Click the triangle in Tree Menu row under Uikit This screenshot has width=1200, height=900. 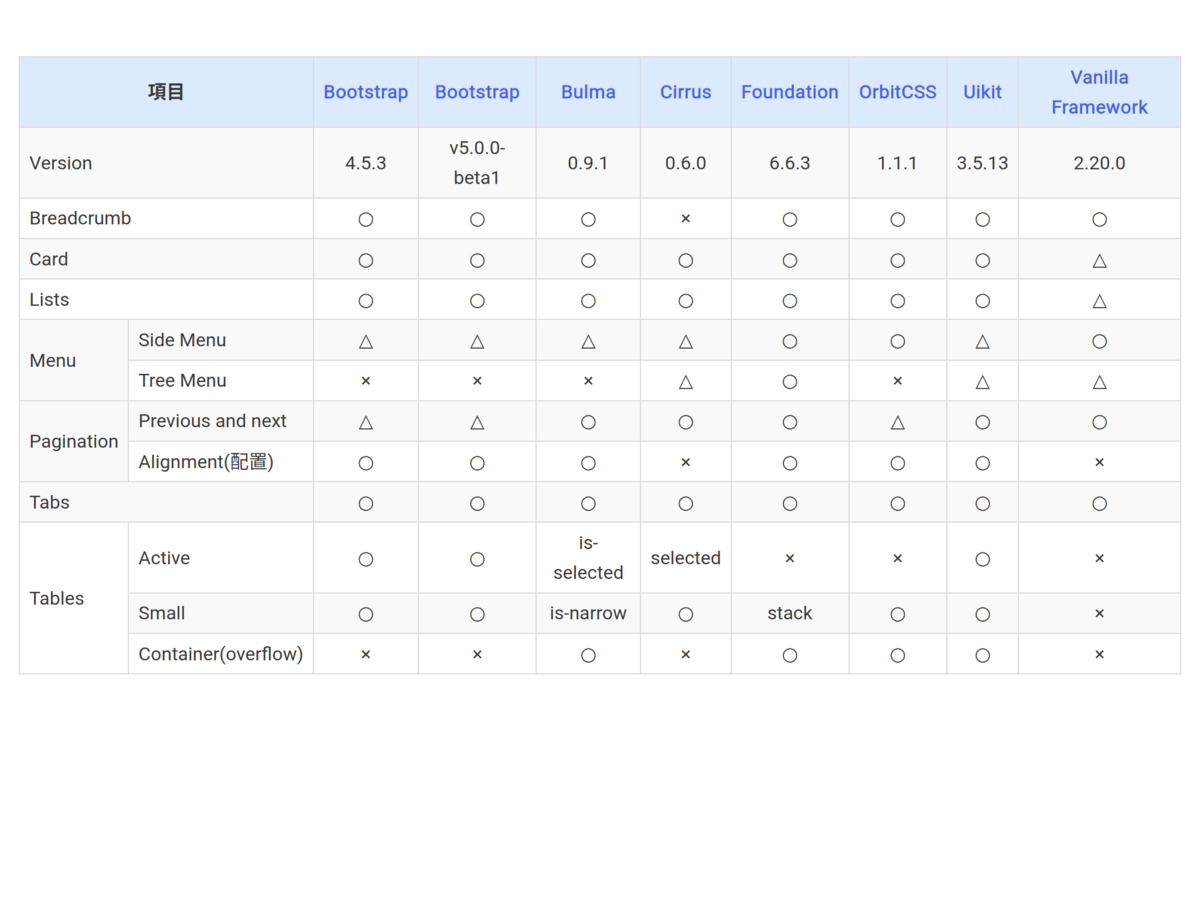[x=983, y=382]
